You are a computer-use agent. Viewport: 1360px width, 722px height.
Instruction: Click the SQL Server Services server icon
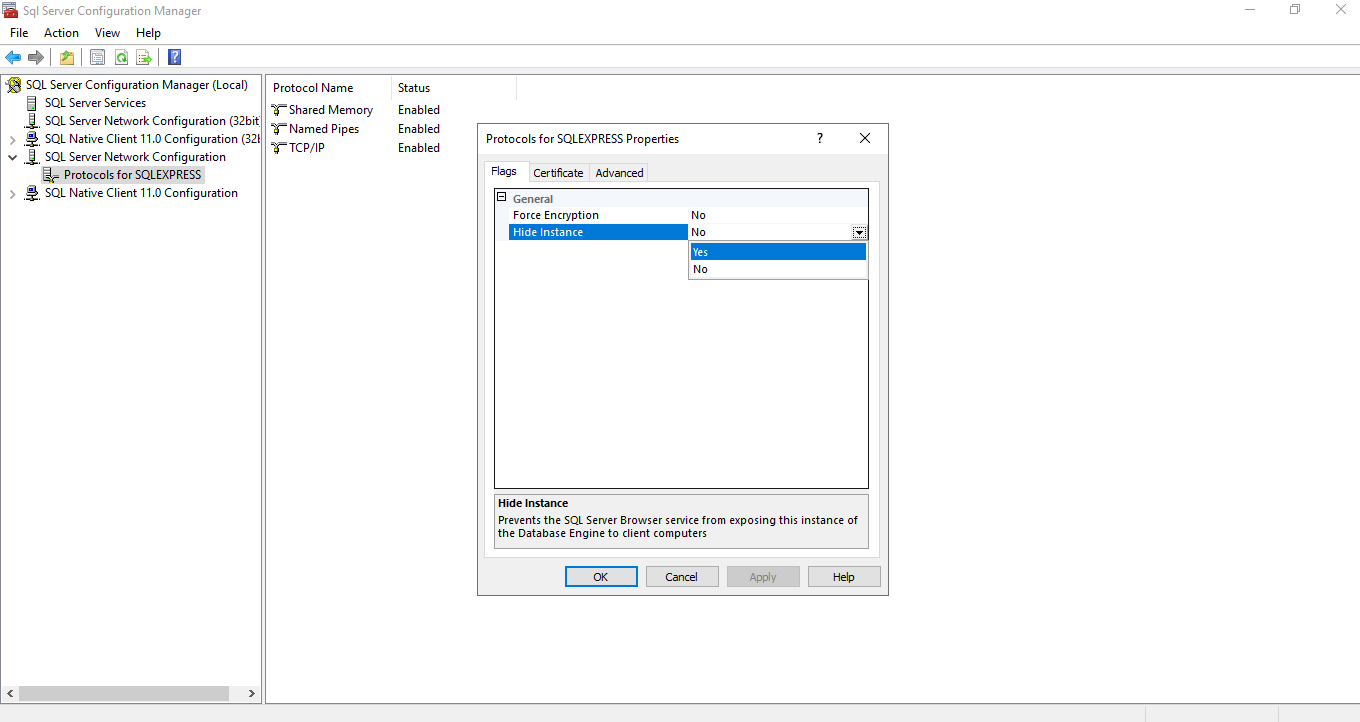32,103
